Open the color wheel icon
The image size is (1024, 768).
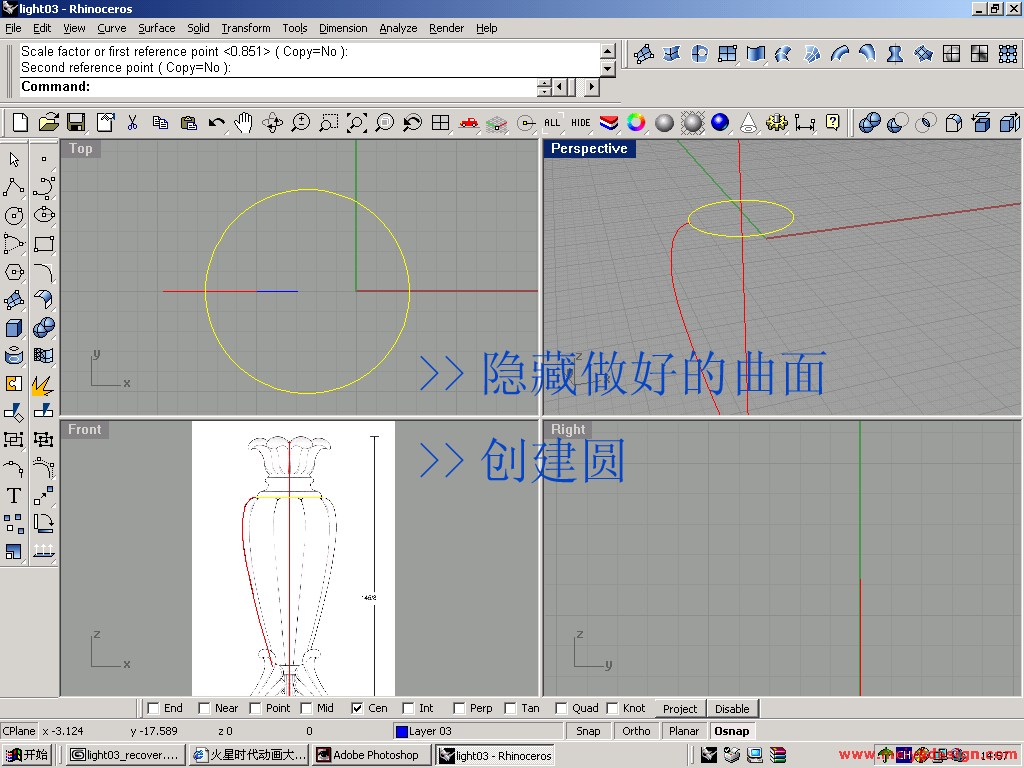point(636,123)
